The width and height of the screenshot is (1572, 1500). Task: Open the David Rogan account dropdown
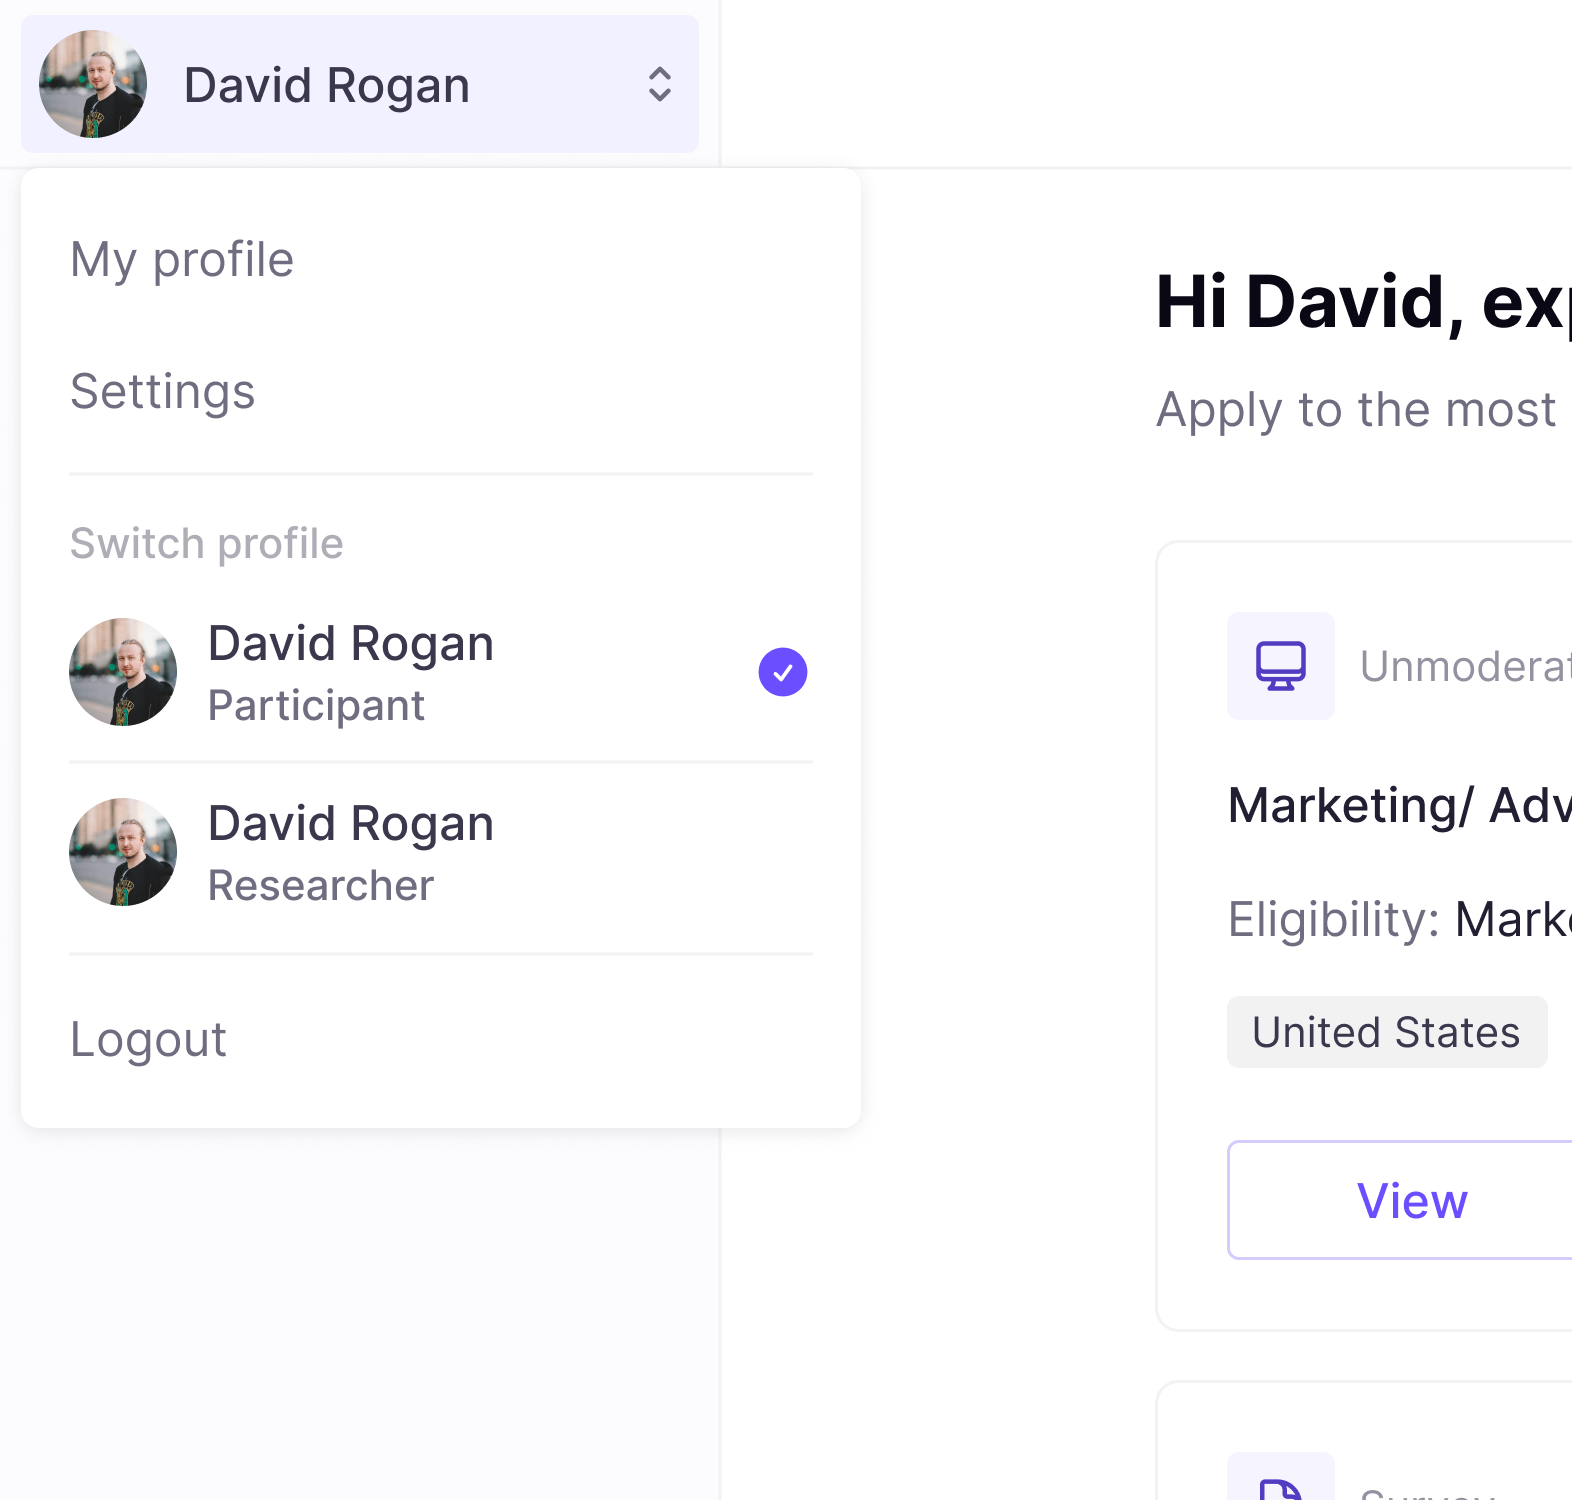(x=360, y=84)
